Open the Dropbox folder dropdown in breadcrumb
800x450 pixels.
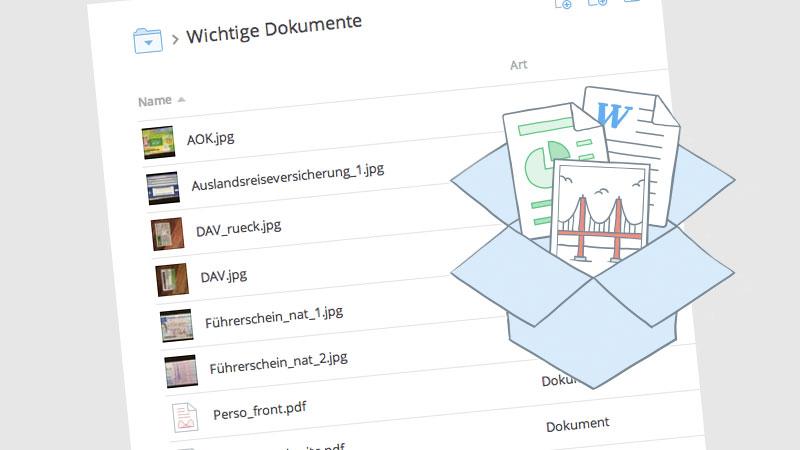pyautogui.click(x=148, y=40)
